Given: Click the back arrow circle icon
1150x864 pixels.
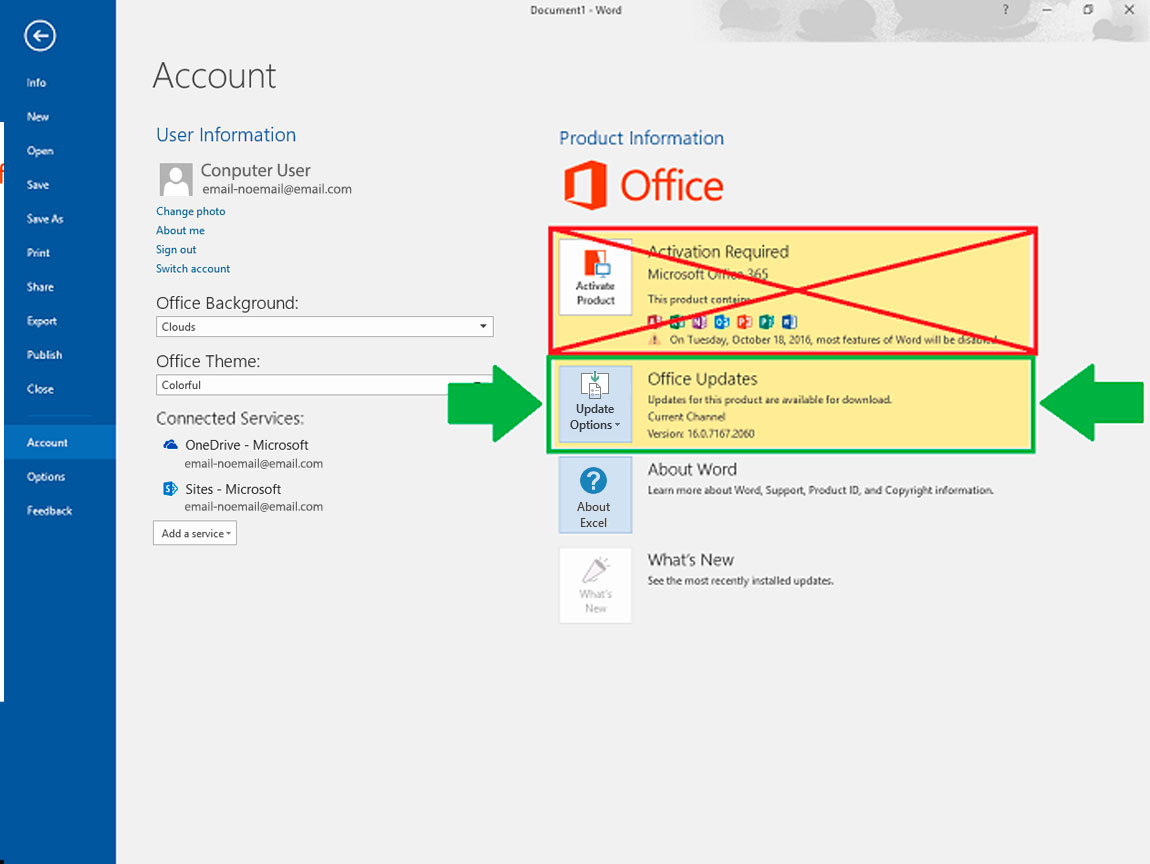Looking at the screenshot, I should 40,37.
